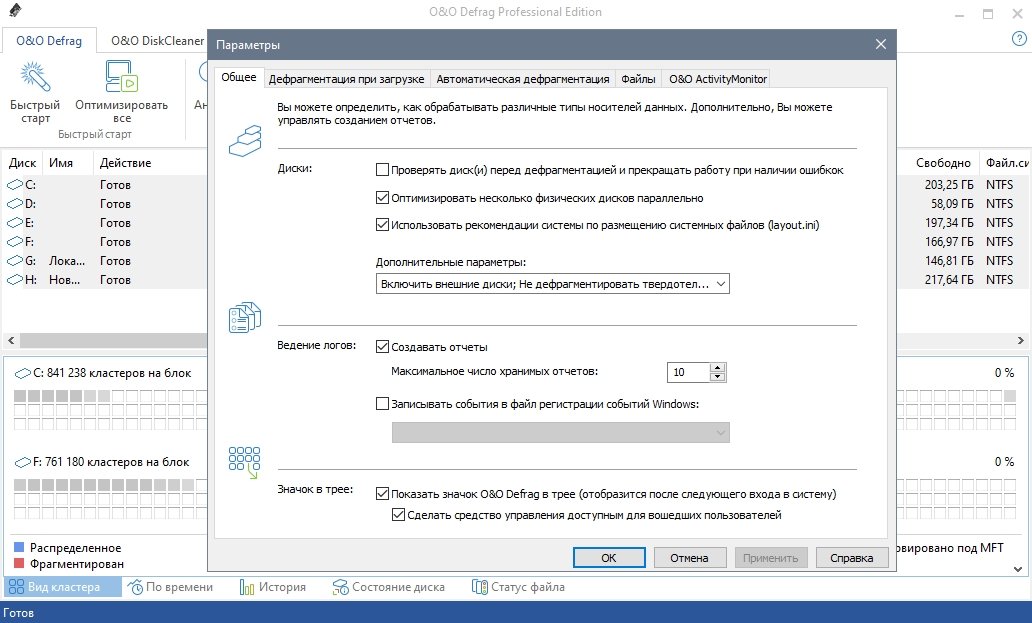This screenshot has width=1032, height=623.
Task: Open the help question mark icon
Action: pyautogui.click(x=1019, y=38)
